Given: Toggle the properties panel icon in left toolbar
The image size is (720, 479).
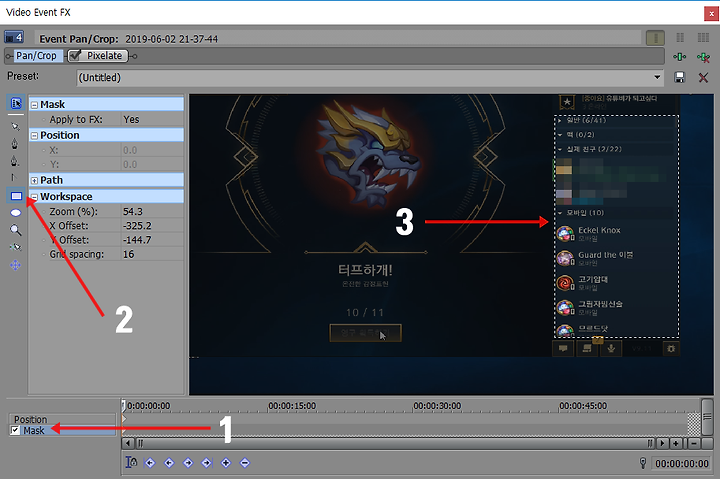Looking at the screenshot, I should [x=16, y=103].
